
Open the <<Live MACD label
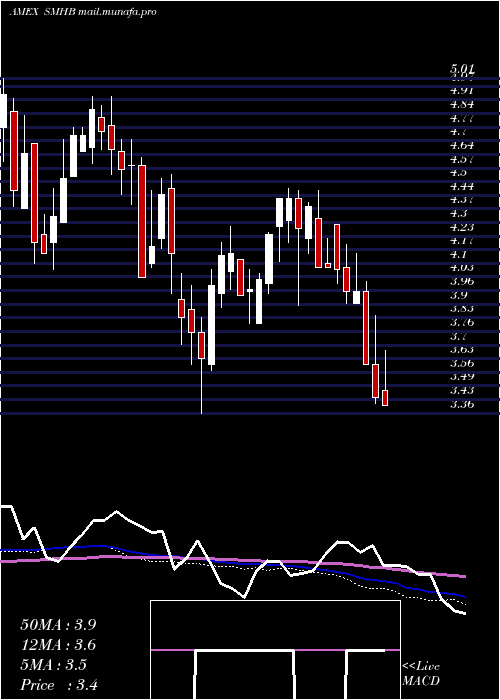coord(421,673)
